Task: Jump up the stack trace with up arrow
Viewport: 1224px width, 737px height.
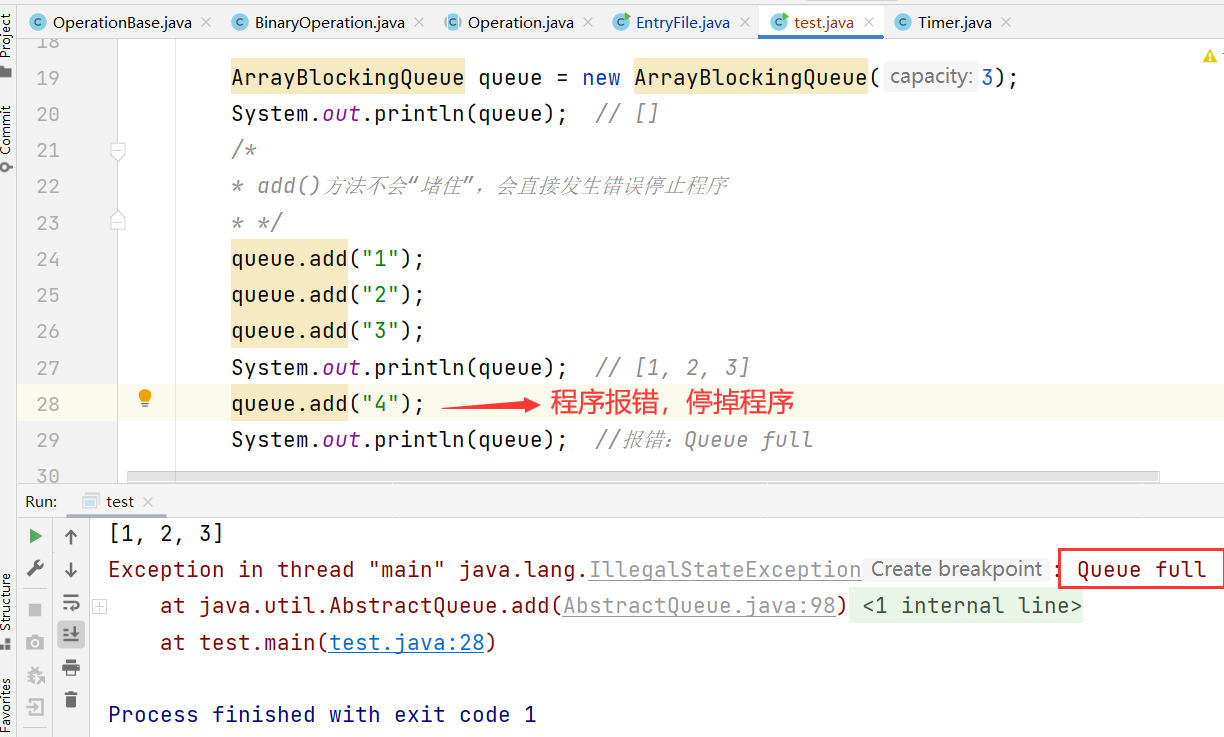Action: 71,537
